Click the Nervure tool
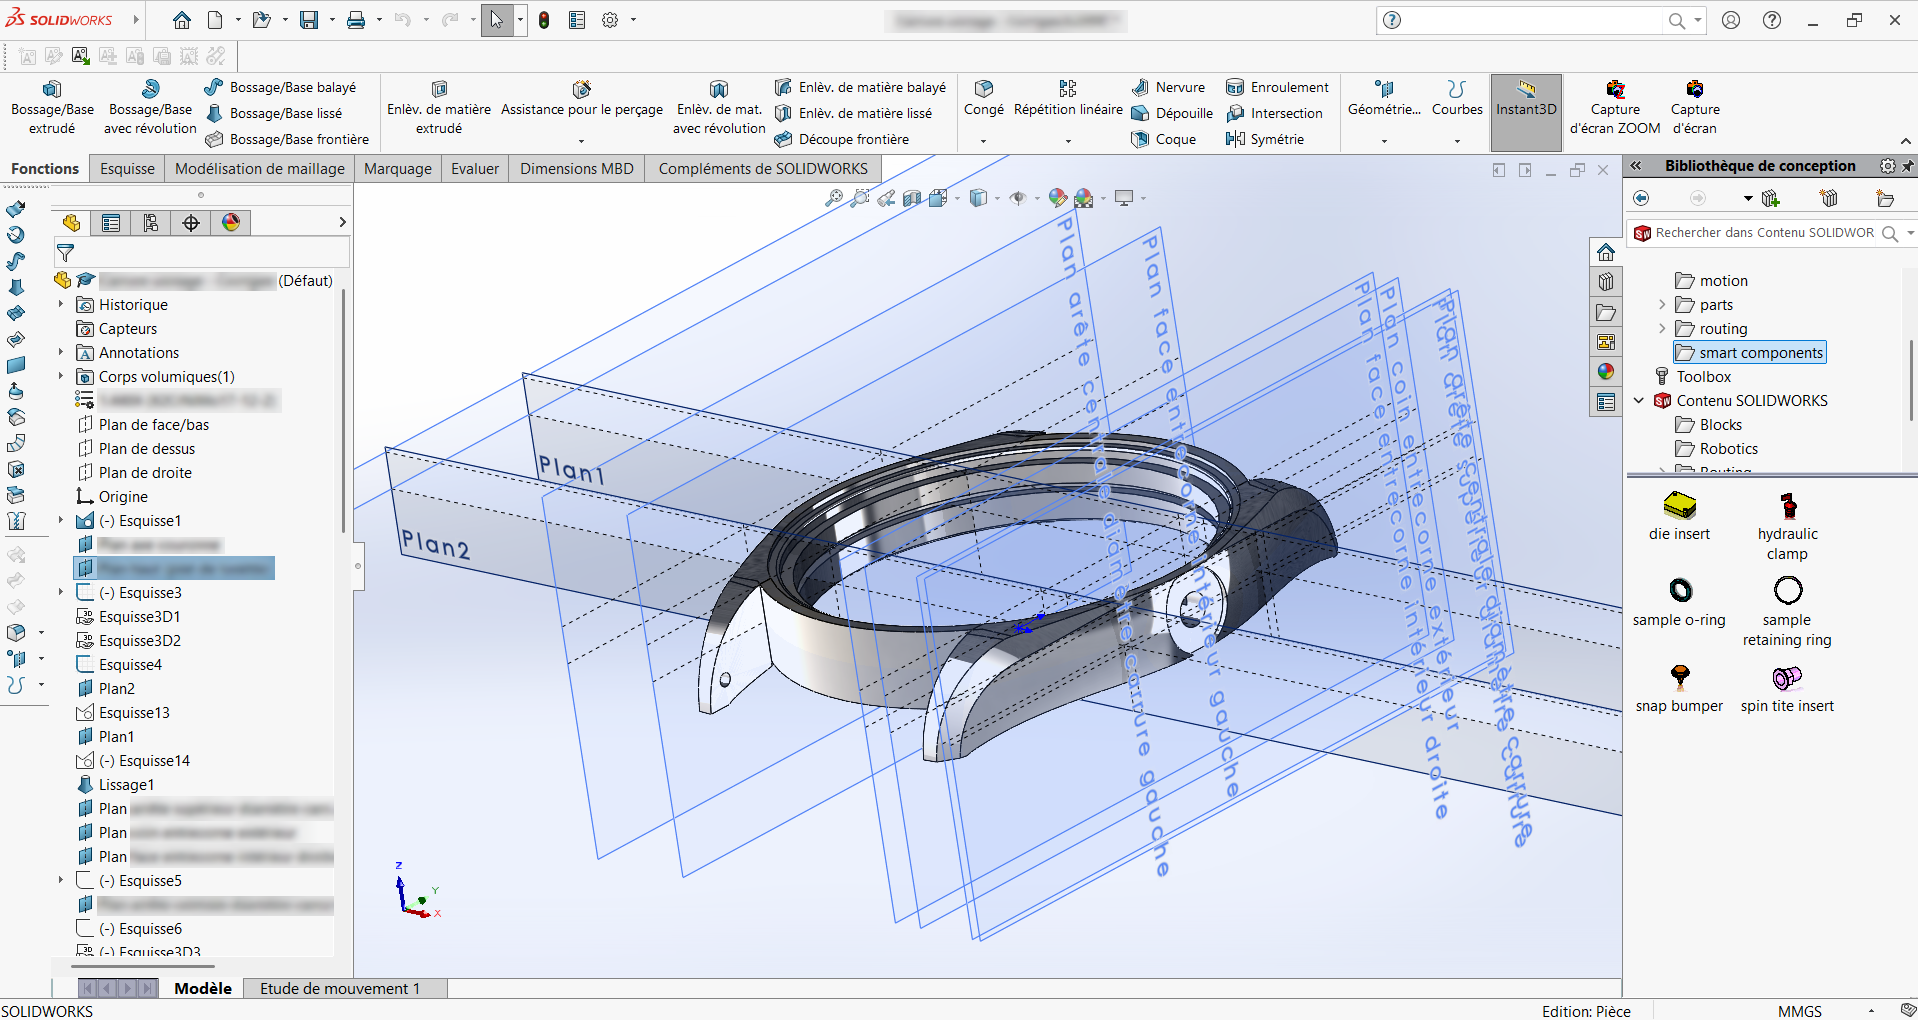The image size is (1918, 1020). pos(1168,88)
